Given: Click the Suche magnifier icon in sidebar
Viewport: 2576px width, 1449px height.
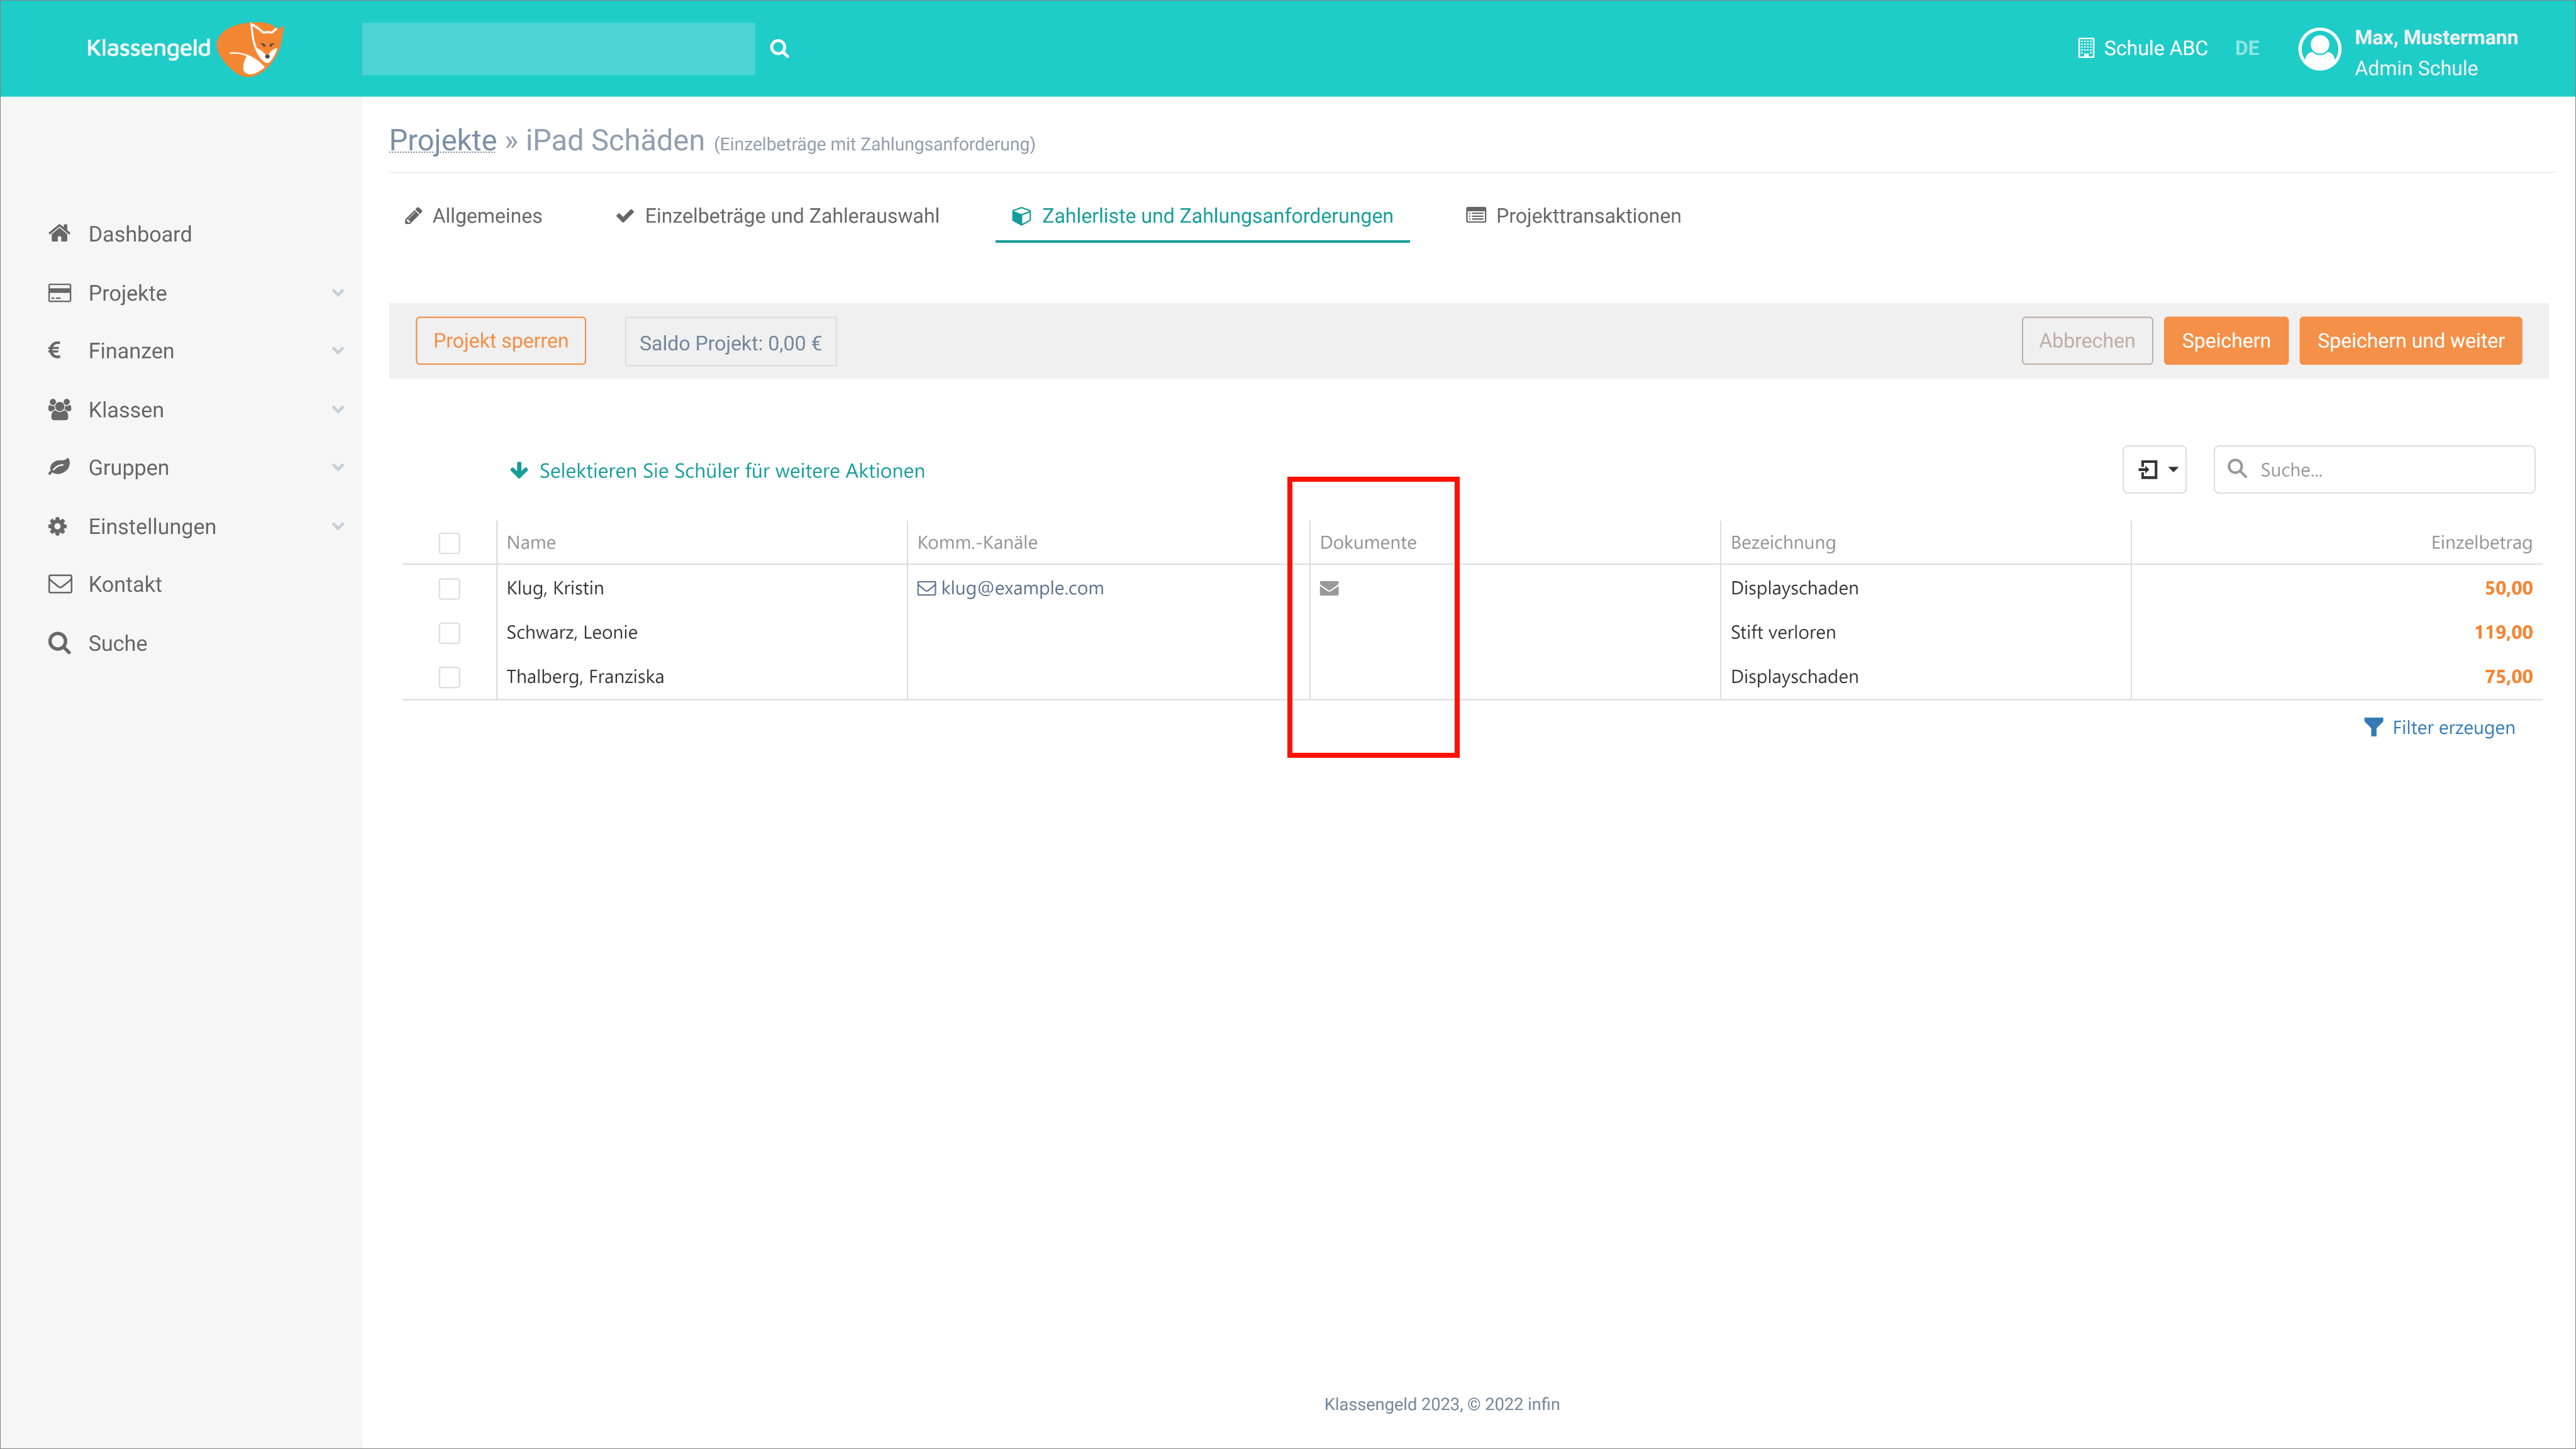Looking at the screenshot, I should click(x=59, y=643).
